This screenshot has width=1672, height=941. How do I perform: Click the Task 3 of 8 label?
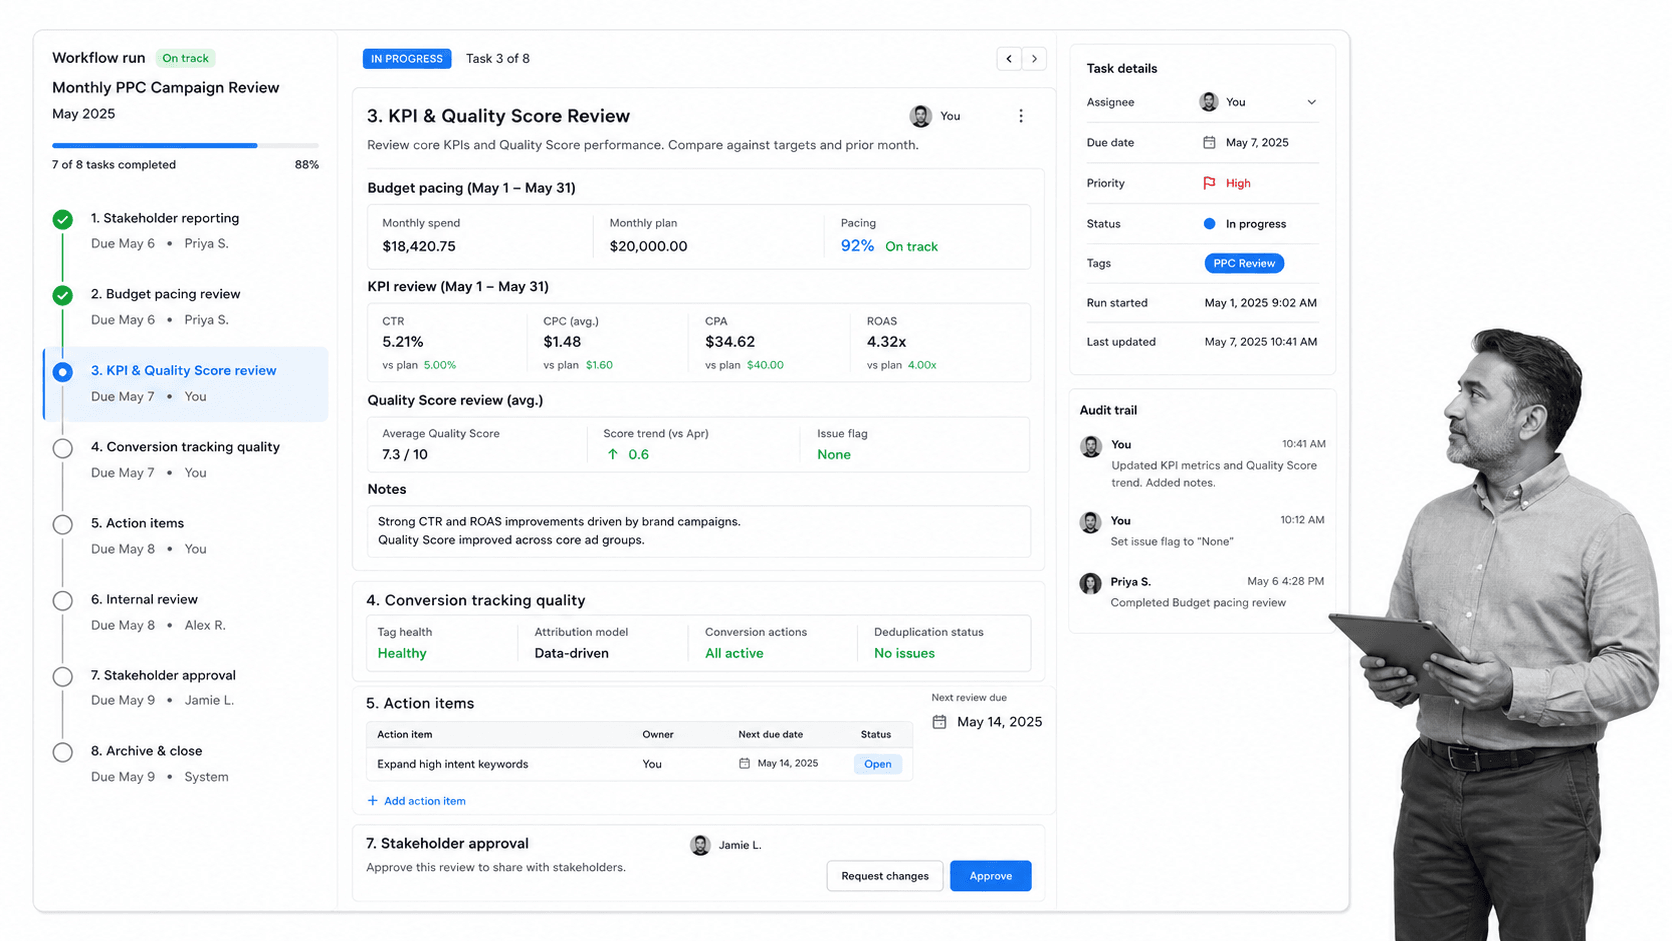[x=498, y=59]
